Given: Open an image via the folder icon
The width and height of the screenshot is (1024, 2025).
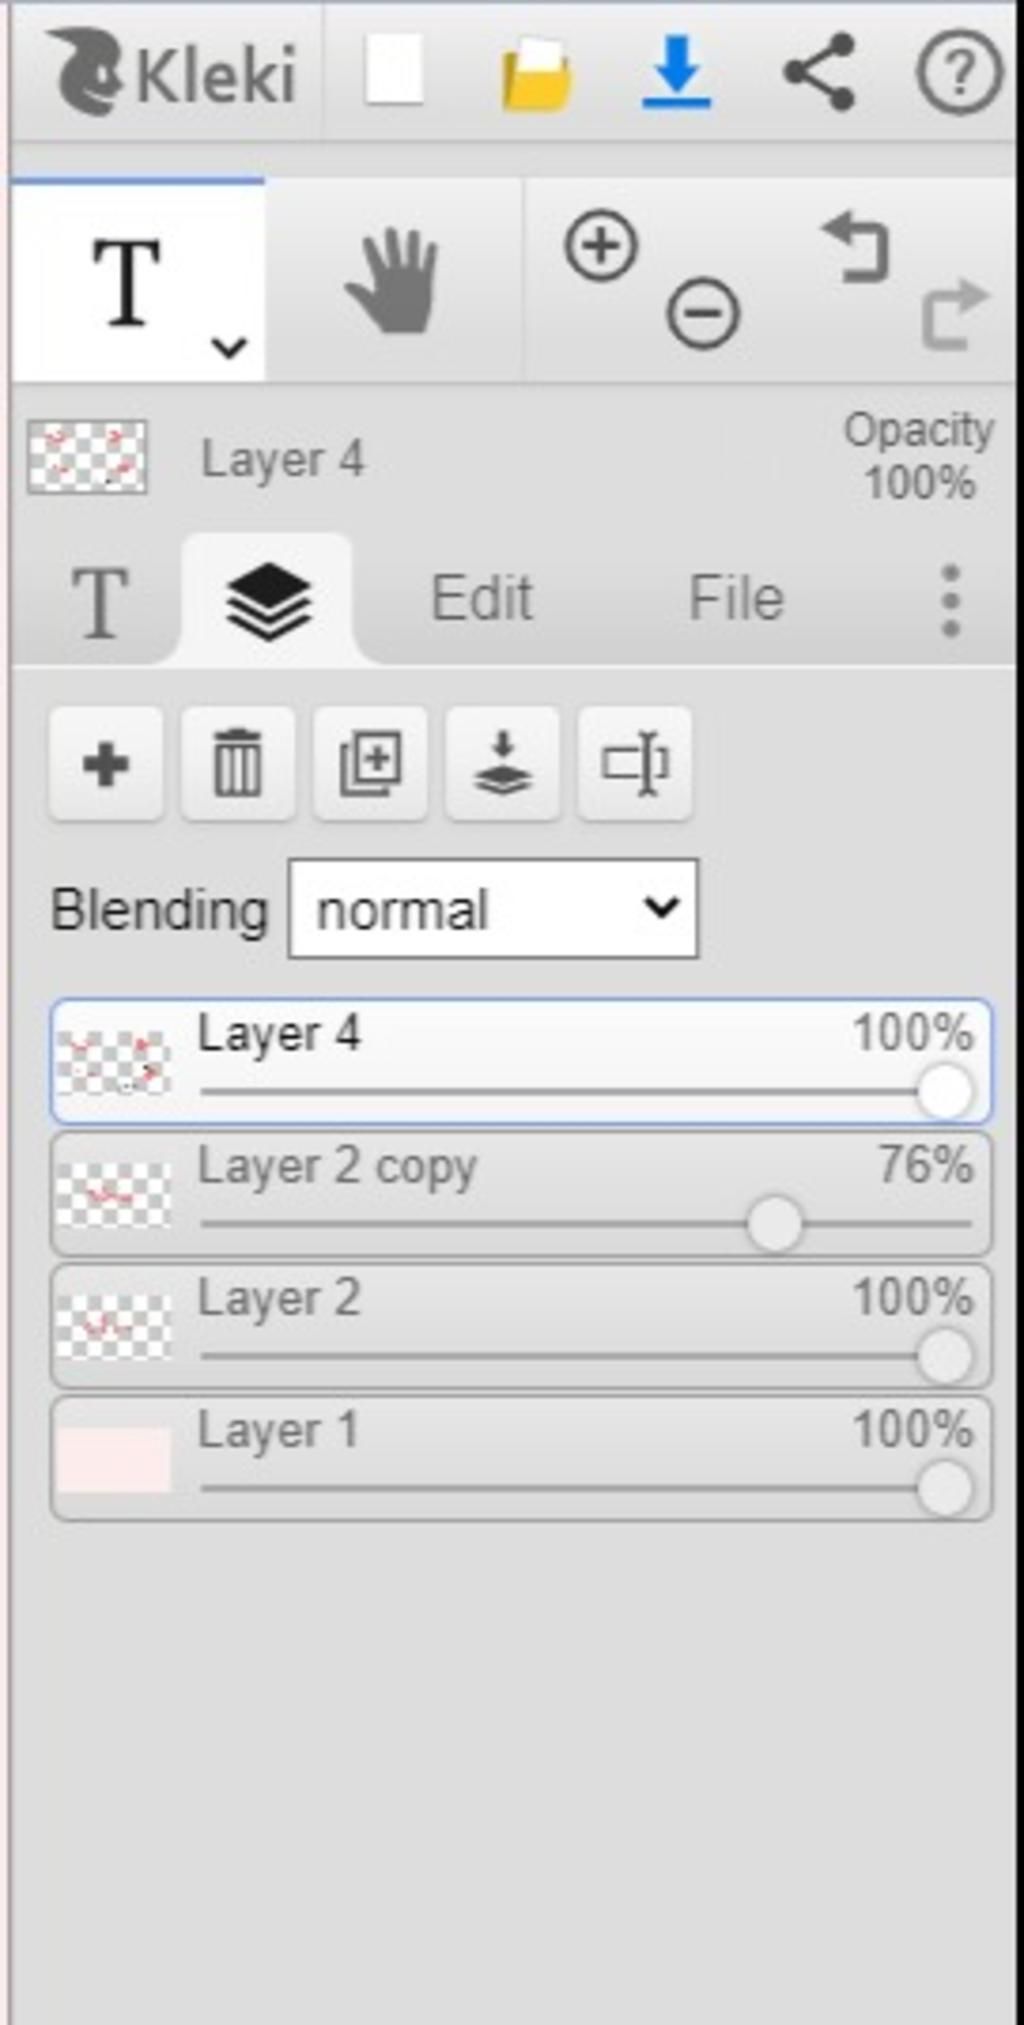Looking at the screenshot, I should coord(537,72).
